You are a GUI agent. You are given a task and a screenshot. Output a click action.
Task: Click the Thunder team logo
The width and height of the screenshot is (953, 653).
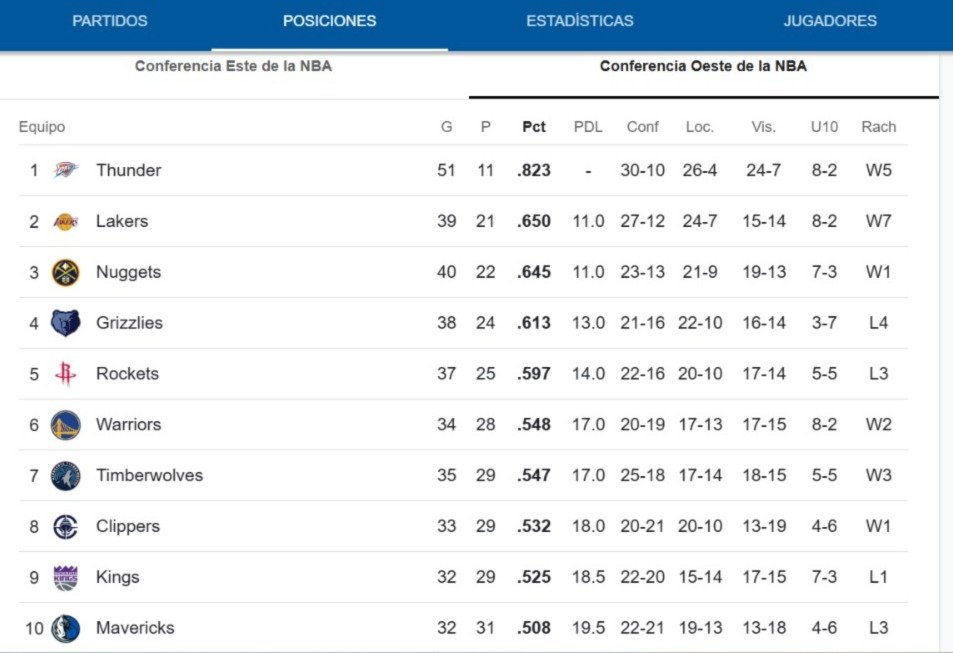(66, 170)
